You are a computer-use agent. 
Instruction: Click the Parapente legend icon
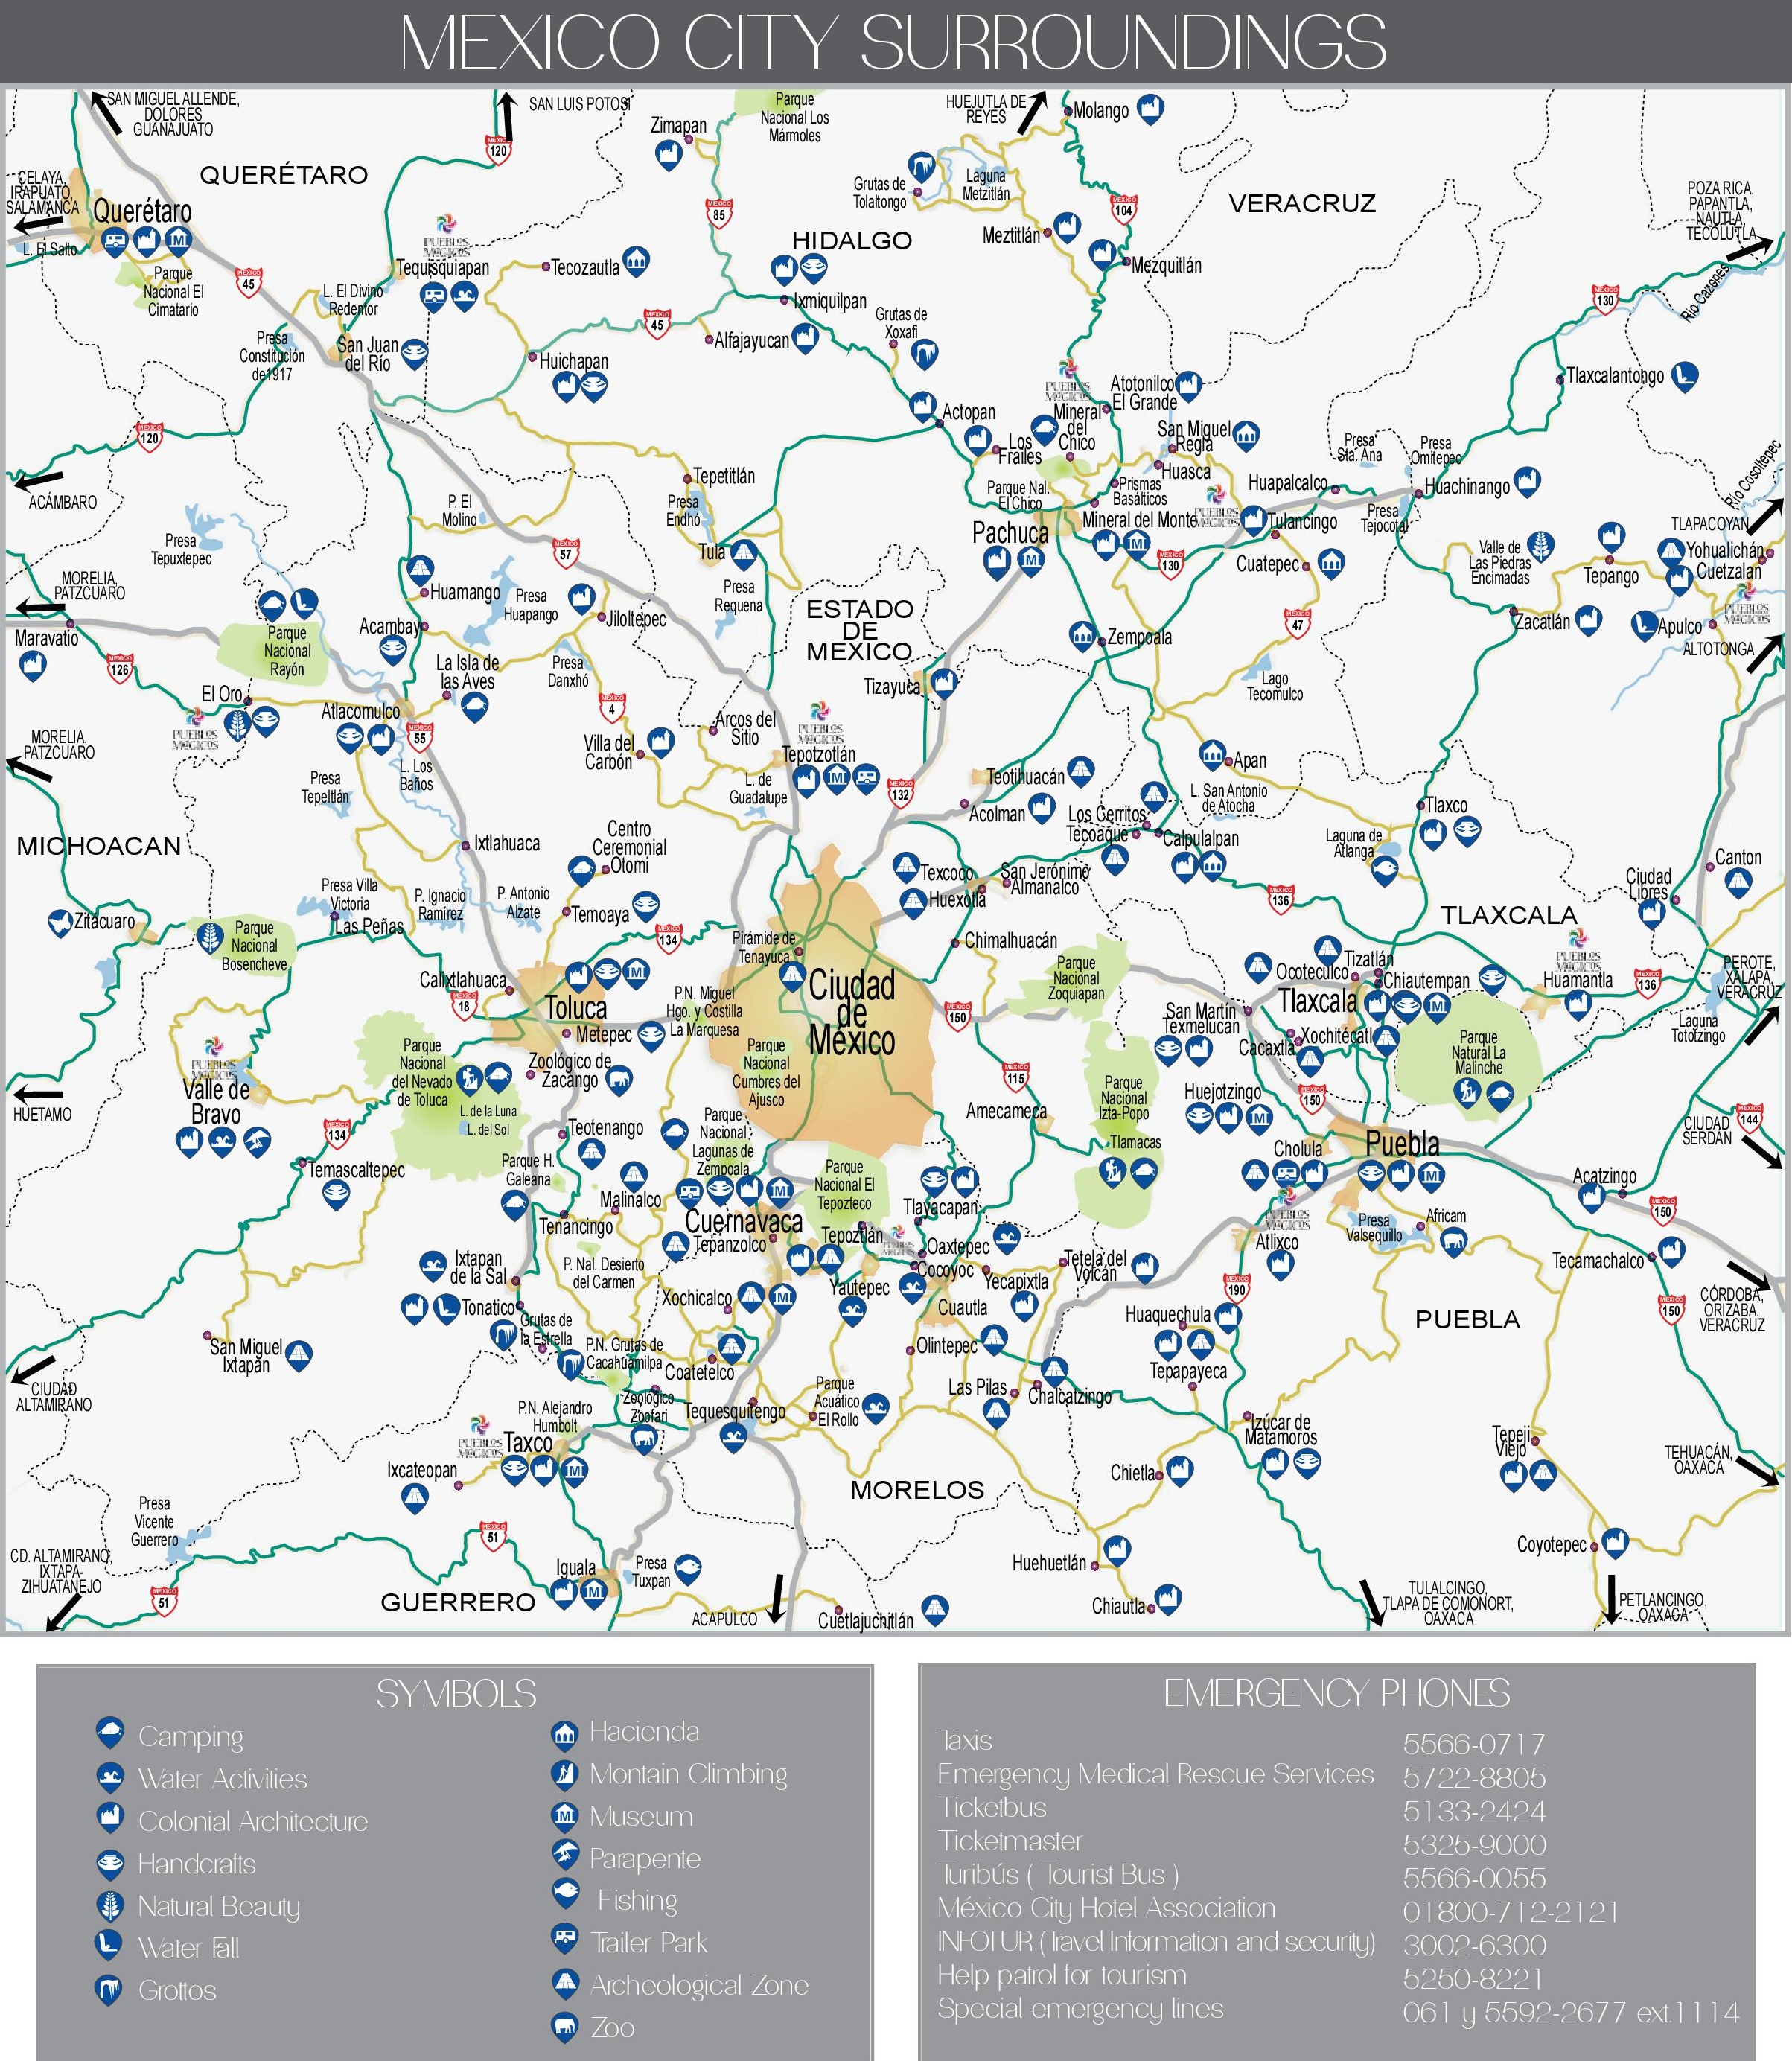pos(564,1855)
